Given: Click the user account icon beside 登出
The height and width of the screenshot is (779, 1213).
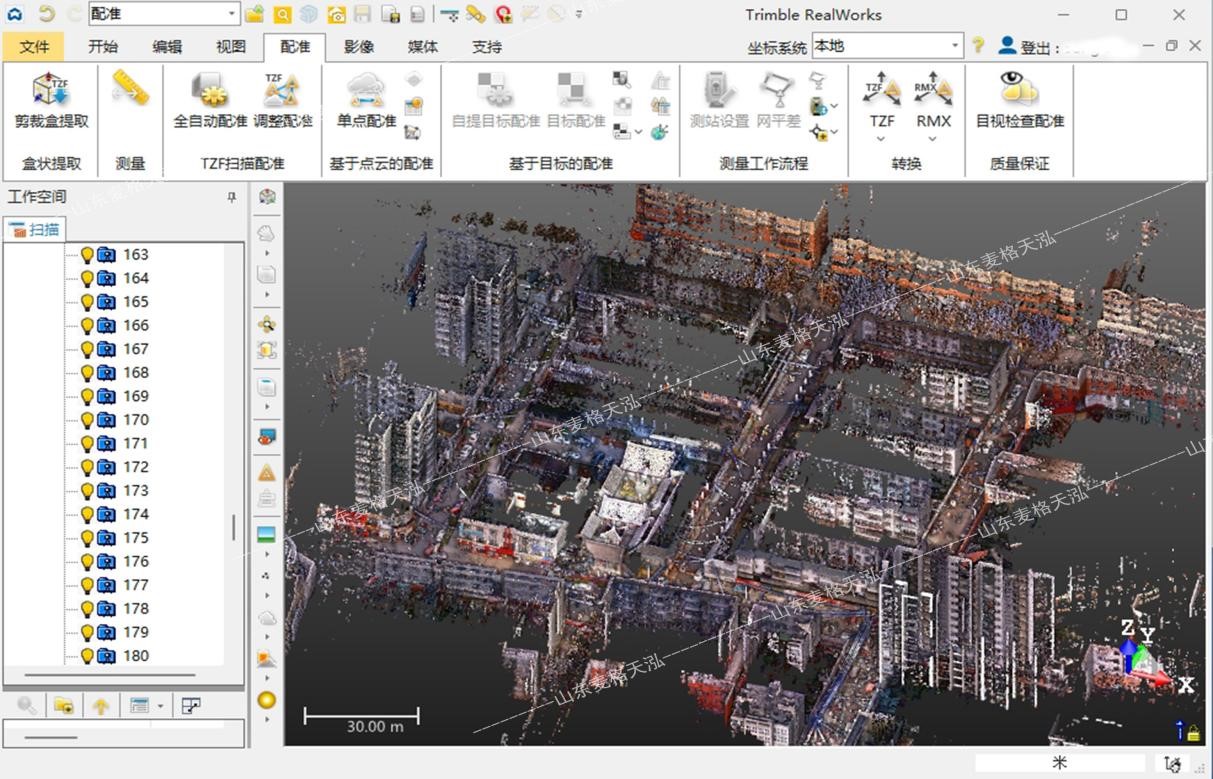Looking at the screenshot, I should (x=1007, y=46).
